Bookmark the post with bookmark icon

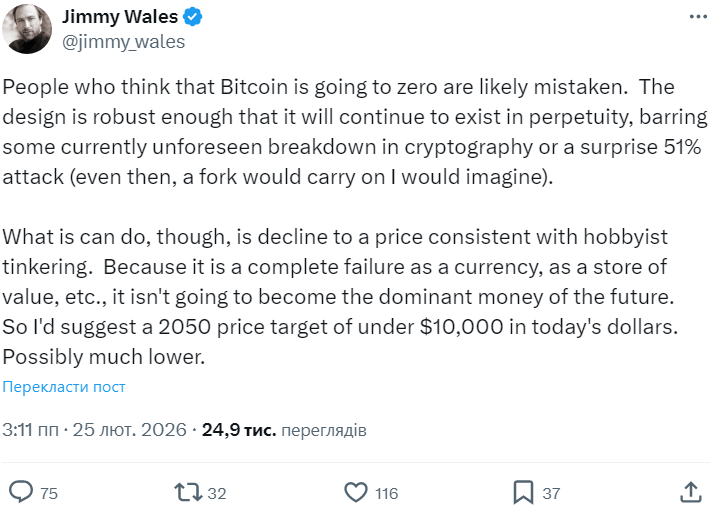pyautogui.click(x=523, y=492)
